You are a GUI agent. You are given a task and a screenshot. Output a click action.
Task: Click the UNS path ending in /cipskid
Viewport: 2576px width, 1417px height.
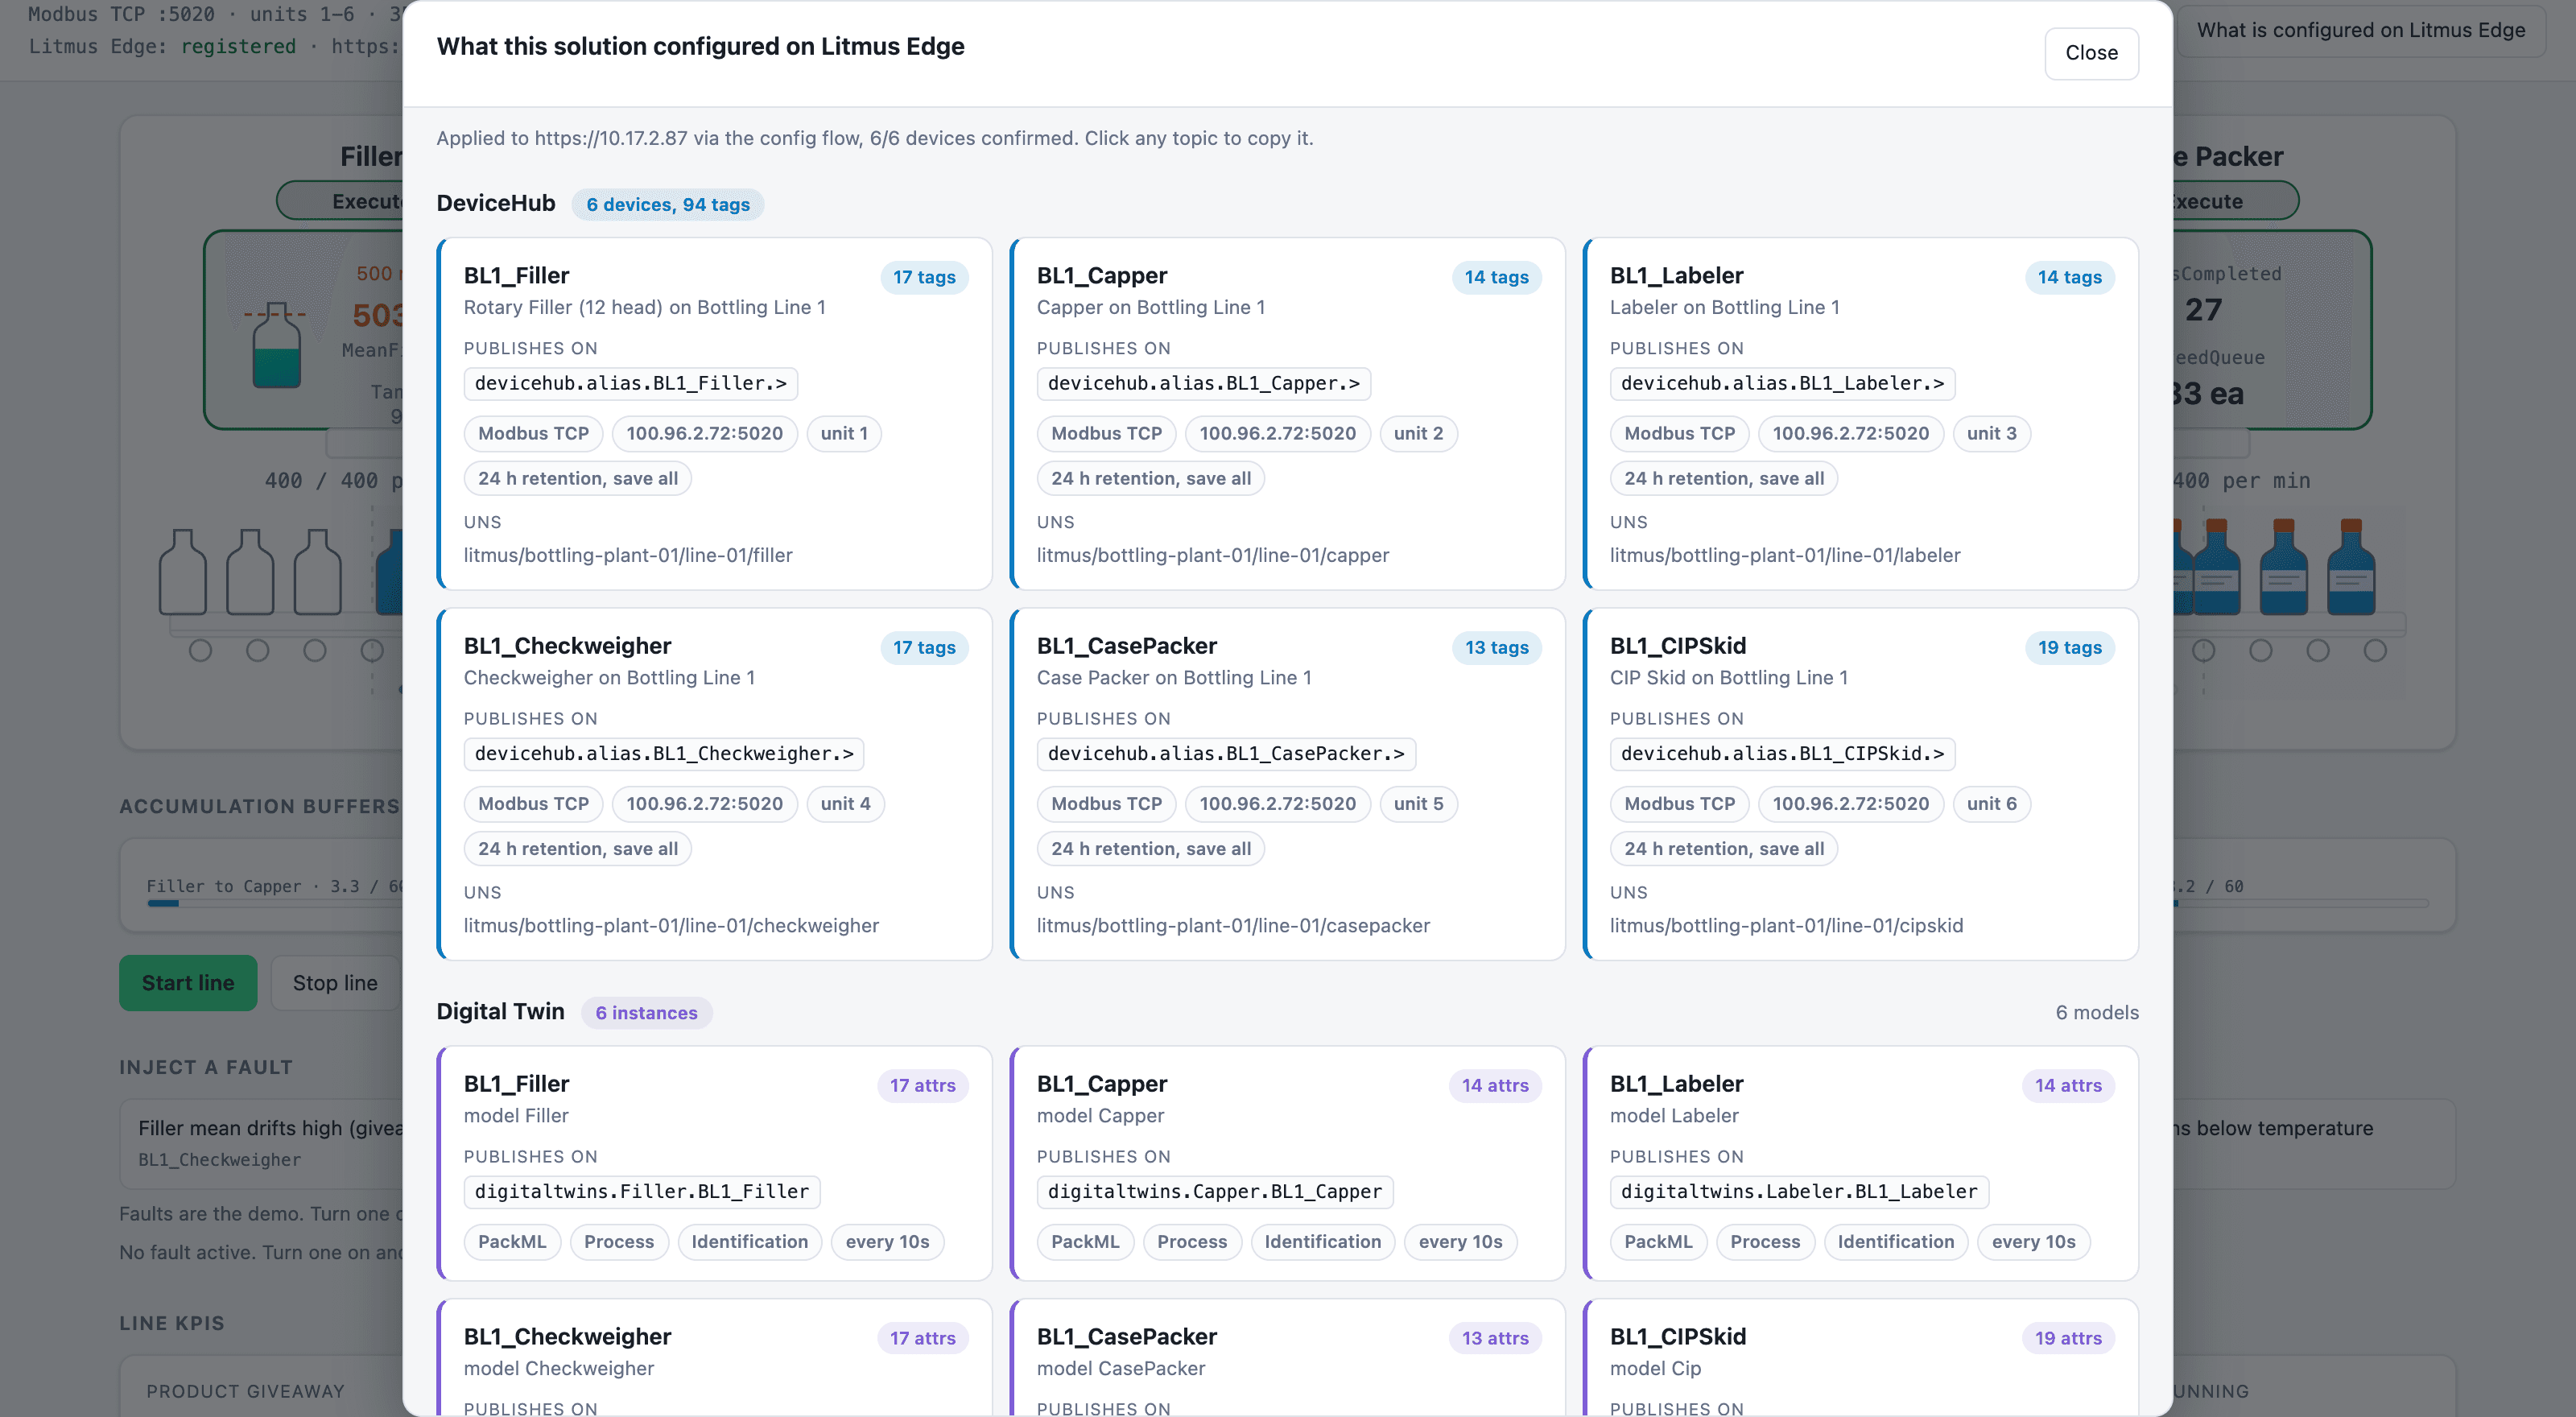(1786, 926)
